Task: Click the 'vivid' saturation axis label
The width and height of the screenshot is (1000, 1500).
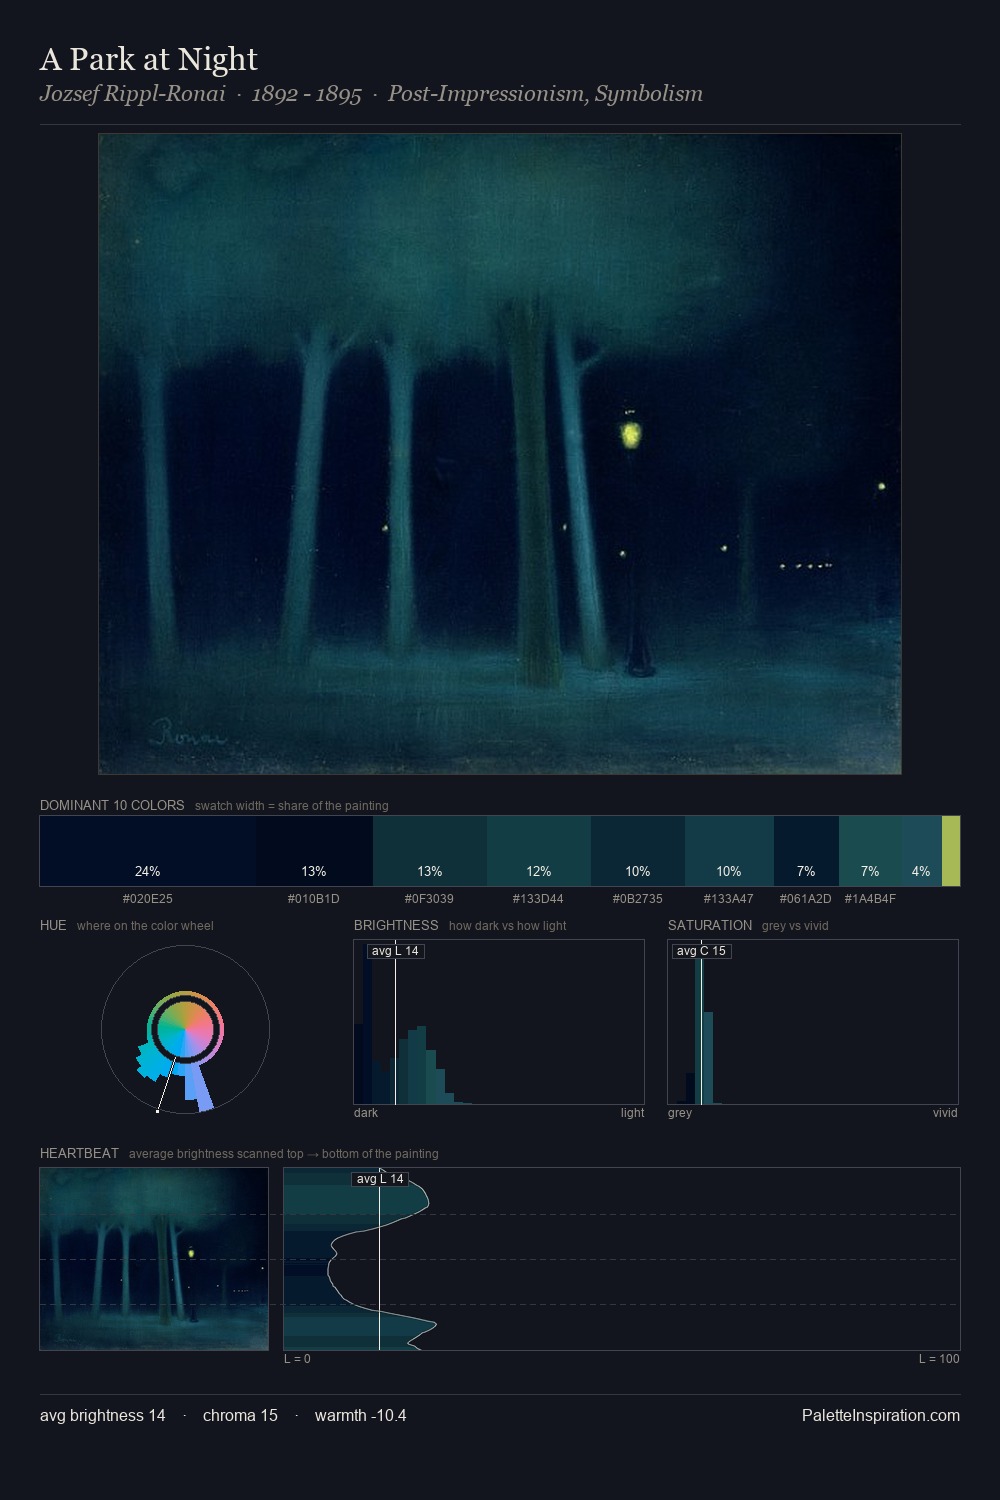Action: point(945,1113)
